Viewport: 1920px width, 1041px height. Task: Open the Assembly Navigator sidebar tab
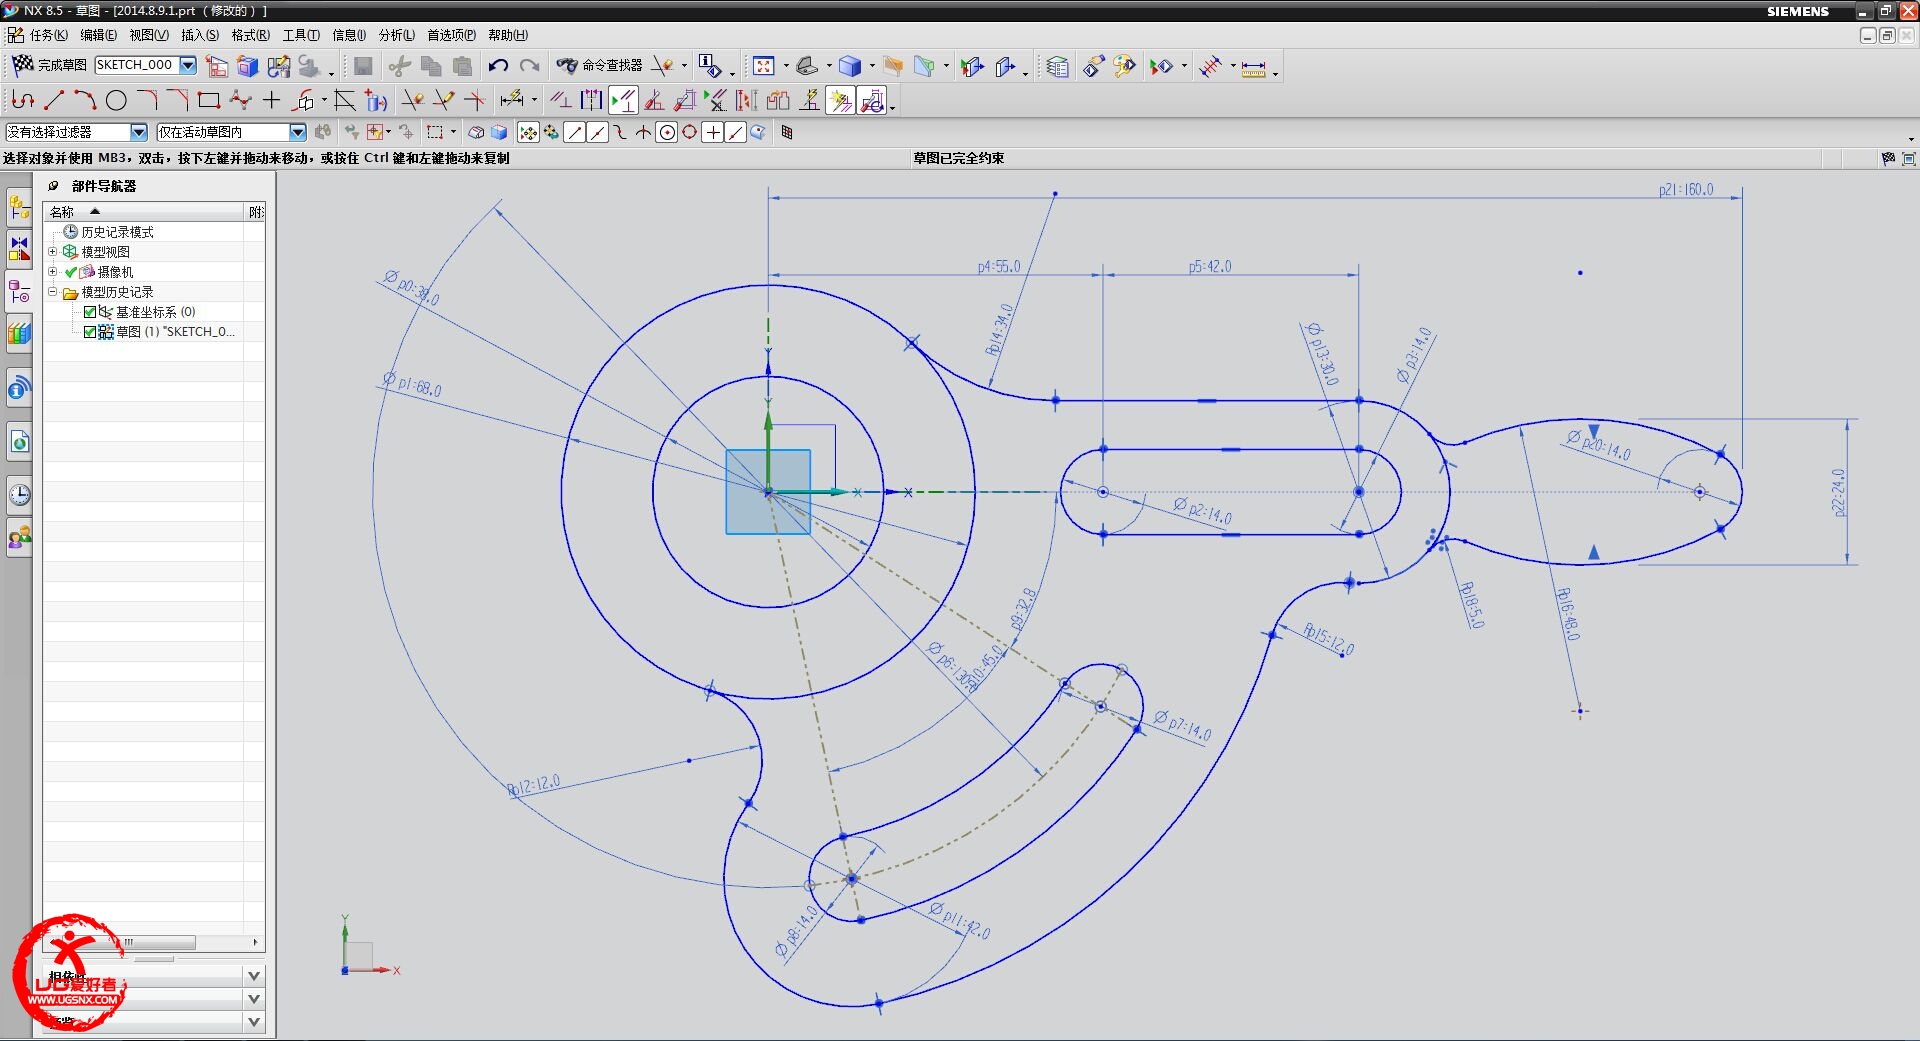click(19, 208)
